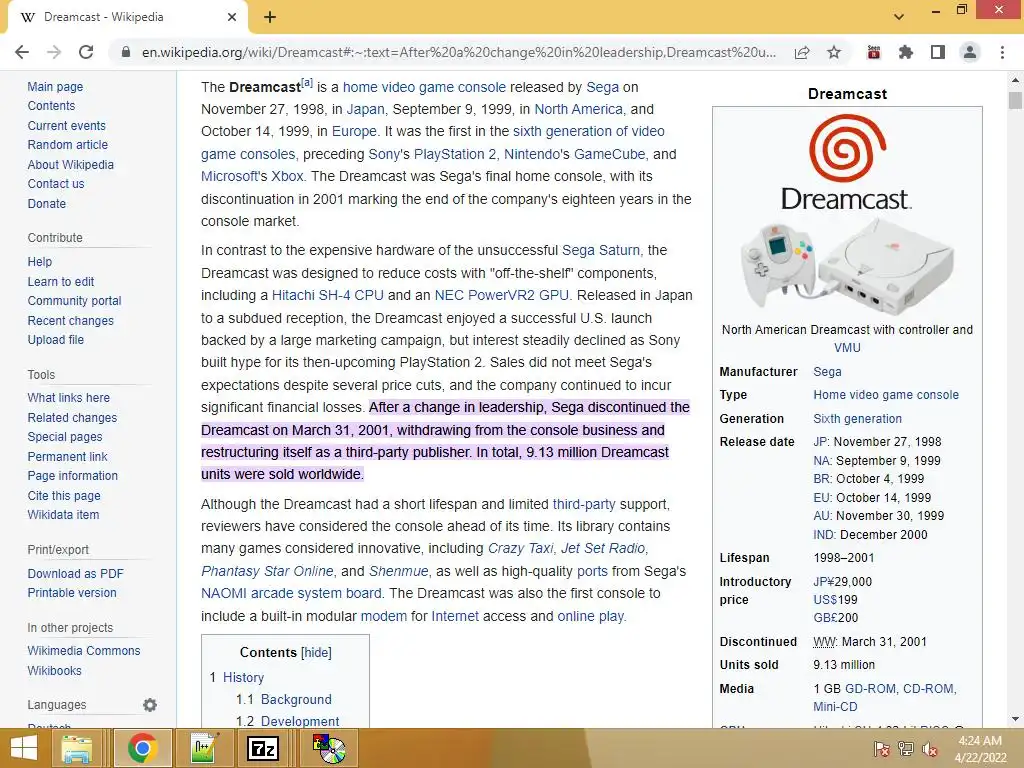The height and width of the screenshot is (768, 1024).
Task: Open the Wikibooks project link
Action: (x=54, y=671)
